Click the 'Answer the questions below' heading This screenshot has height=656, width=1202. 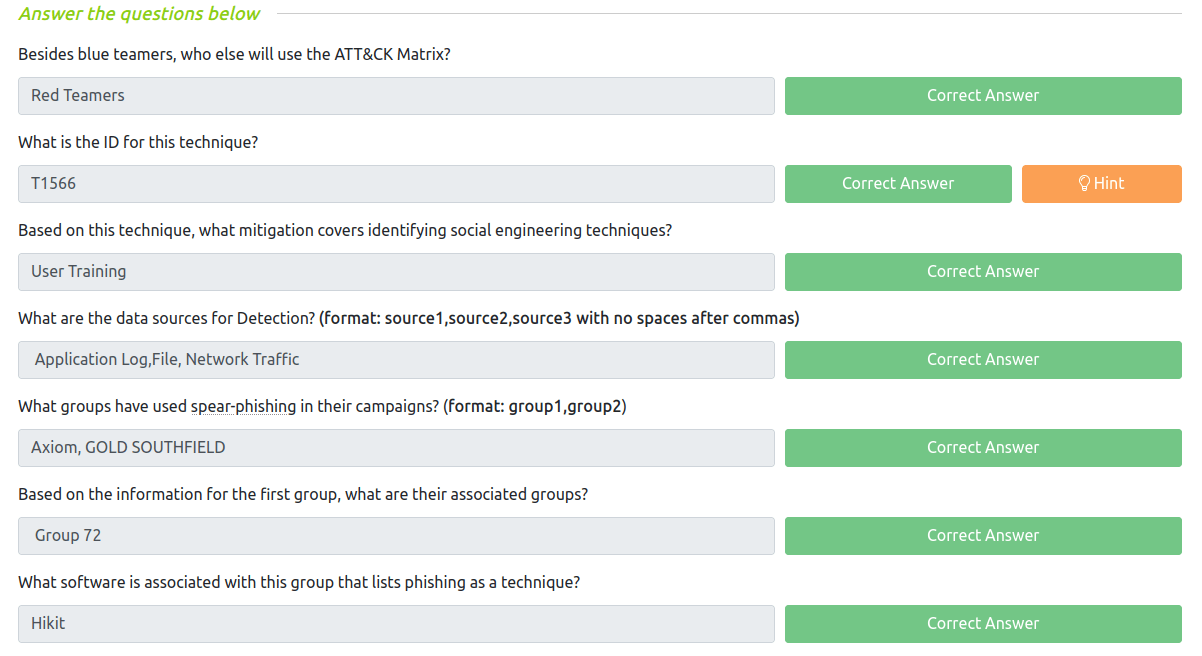tap(139, 14)
